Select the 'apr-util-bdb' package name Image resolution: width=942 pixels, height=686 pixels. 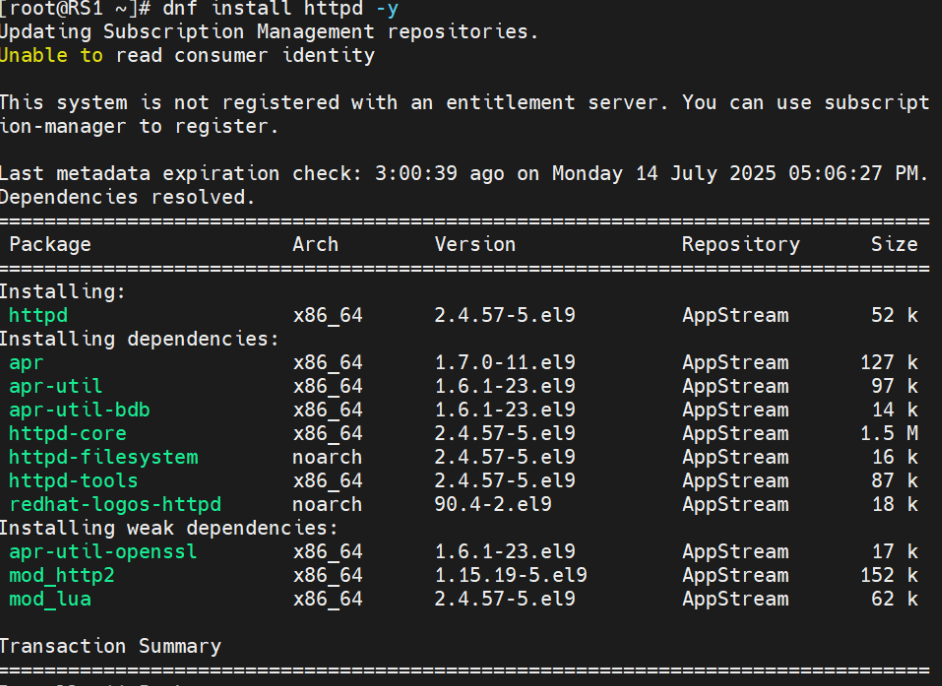pyautogui.click(x=79, y=410)
